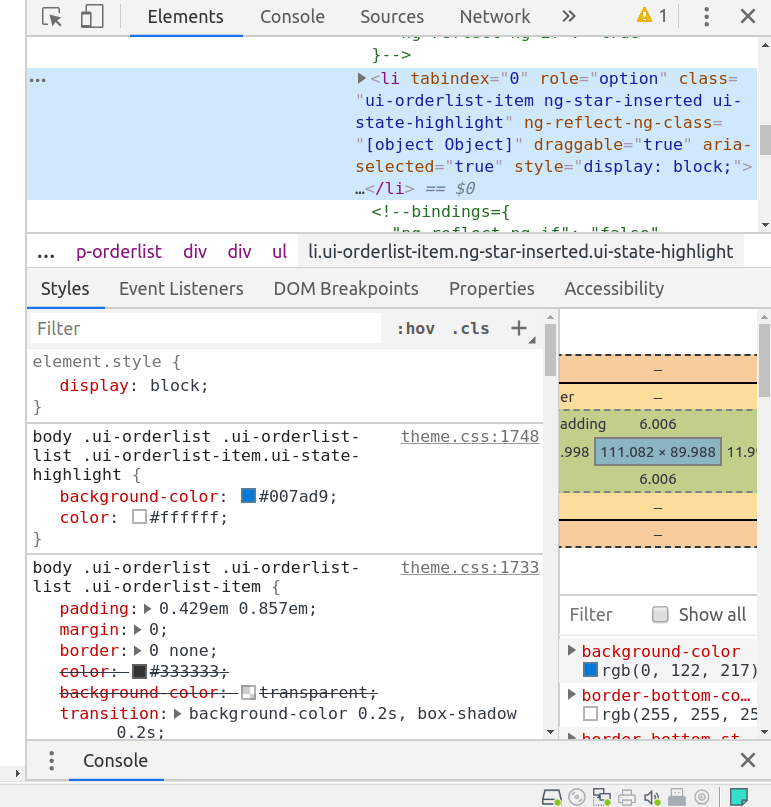Screen dimensions: 771x807
Task: Click the teal sticky note icon
Action: pos(739,797)
